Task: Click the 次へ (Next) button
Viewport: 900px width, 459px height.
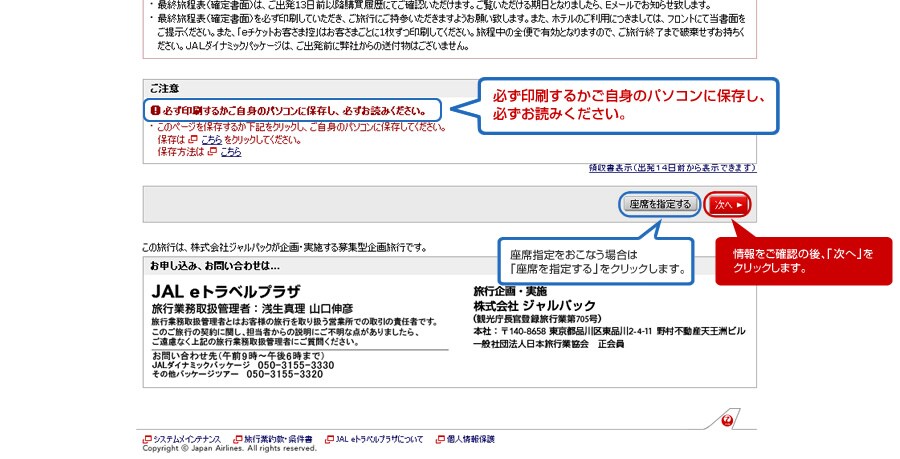Action: tap(726, 204)
